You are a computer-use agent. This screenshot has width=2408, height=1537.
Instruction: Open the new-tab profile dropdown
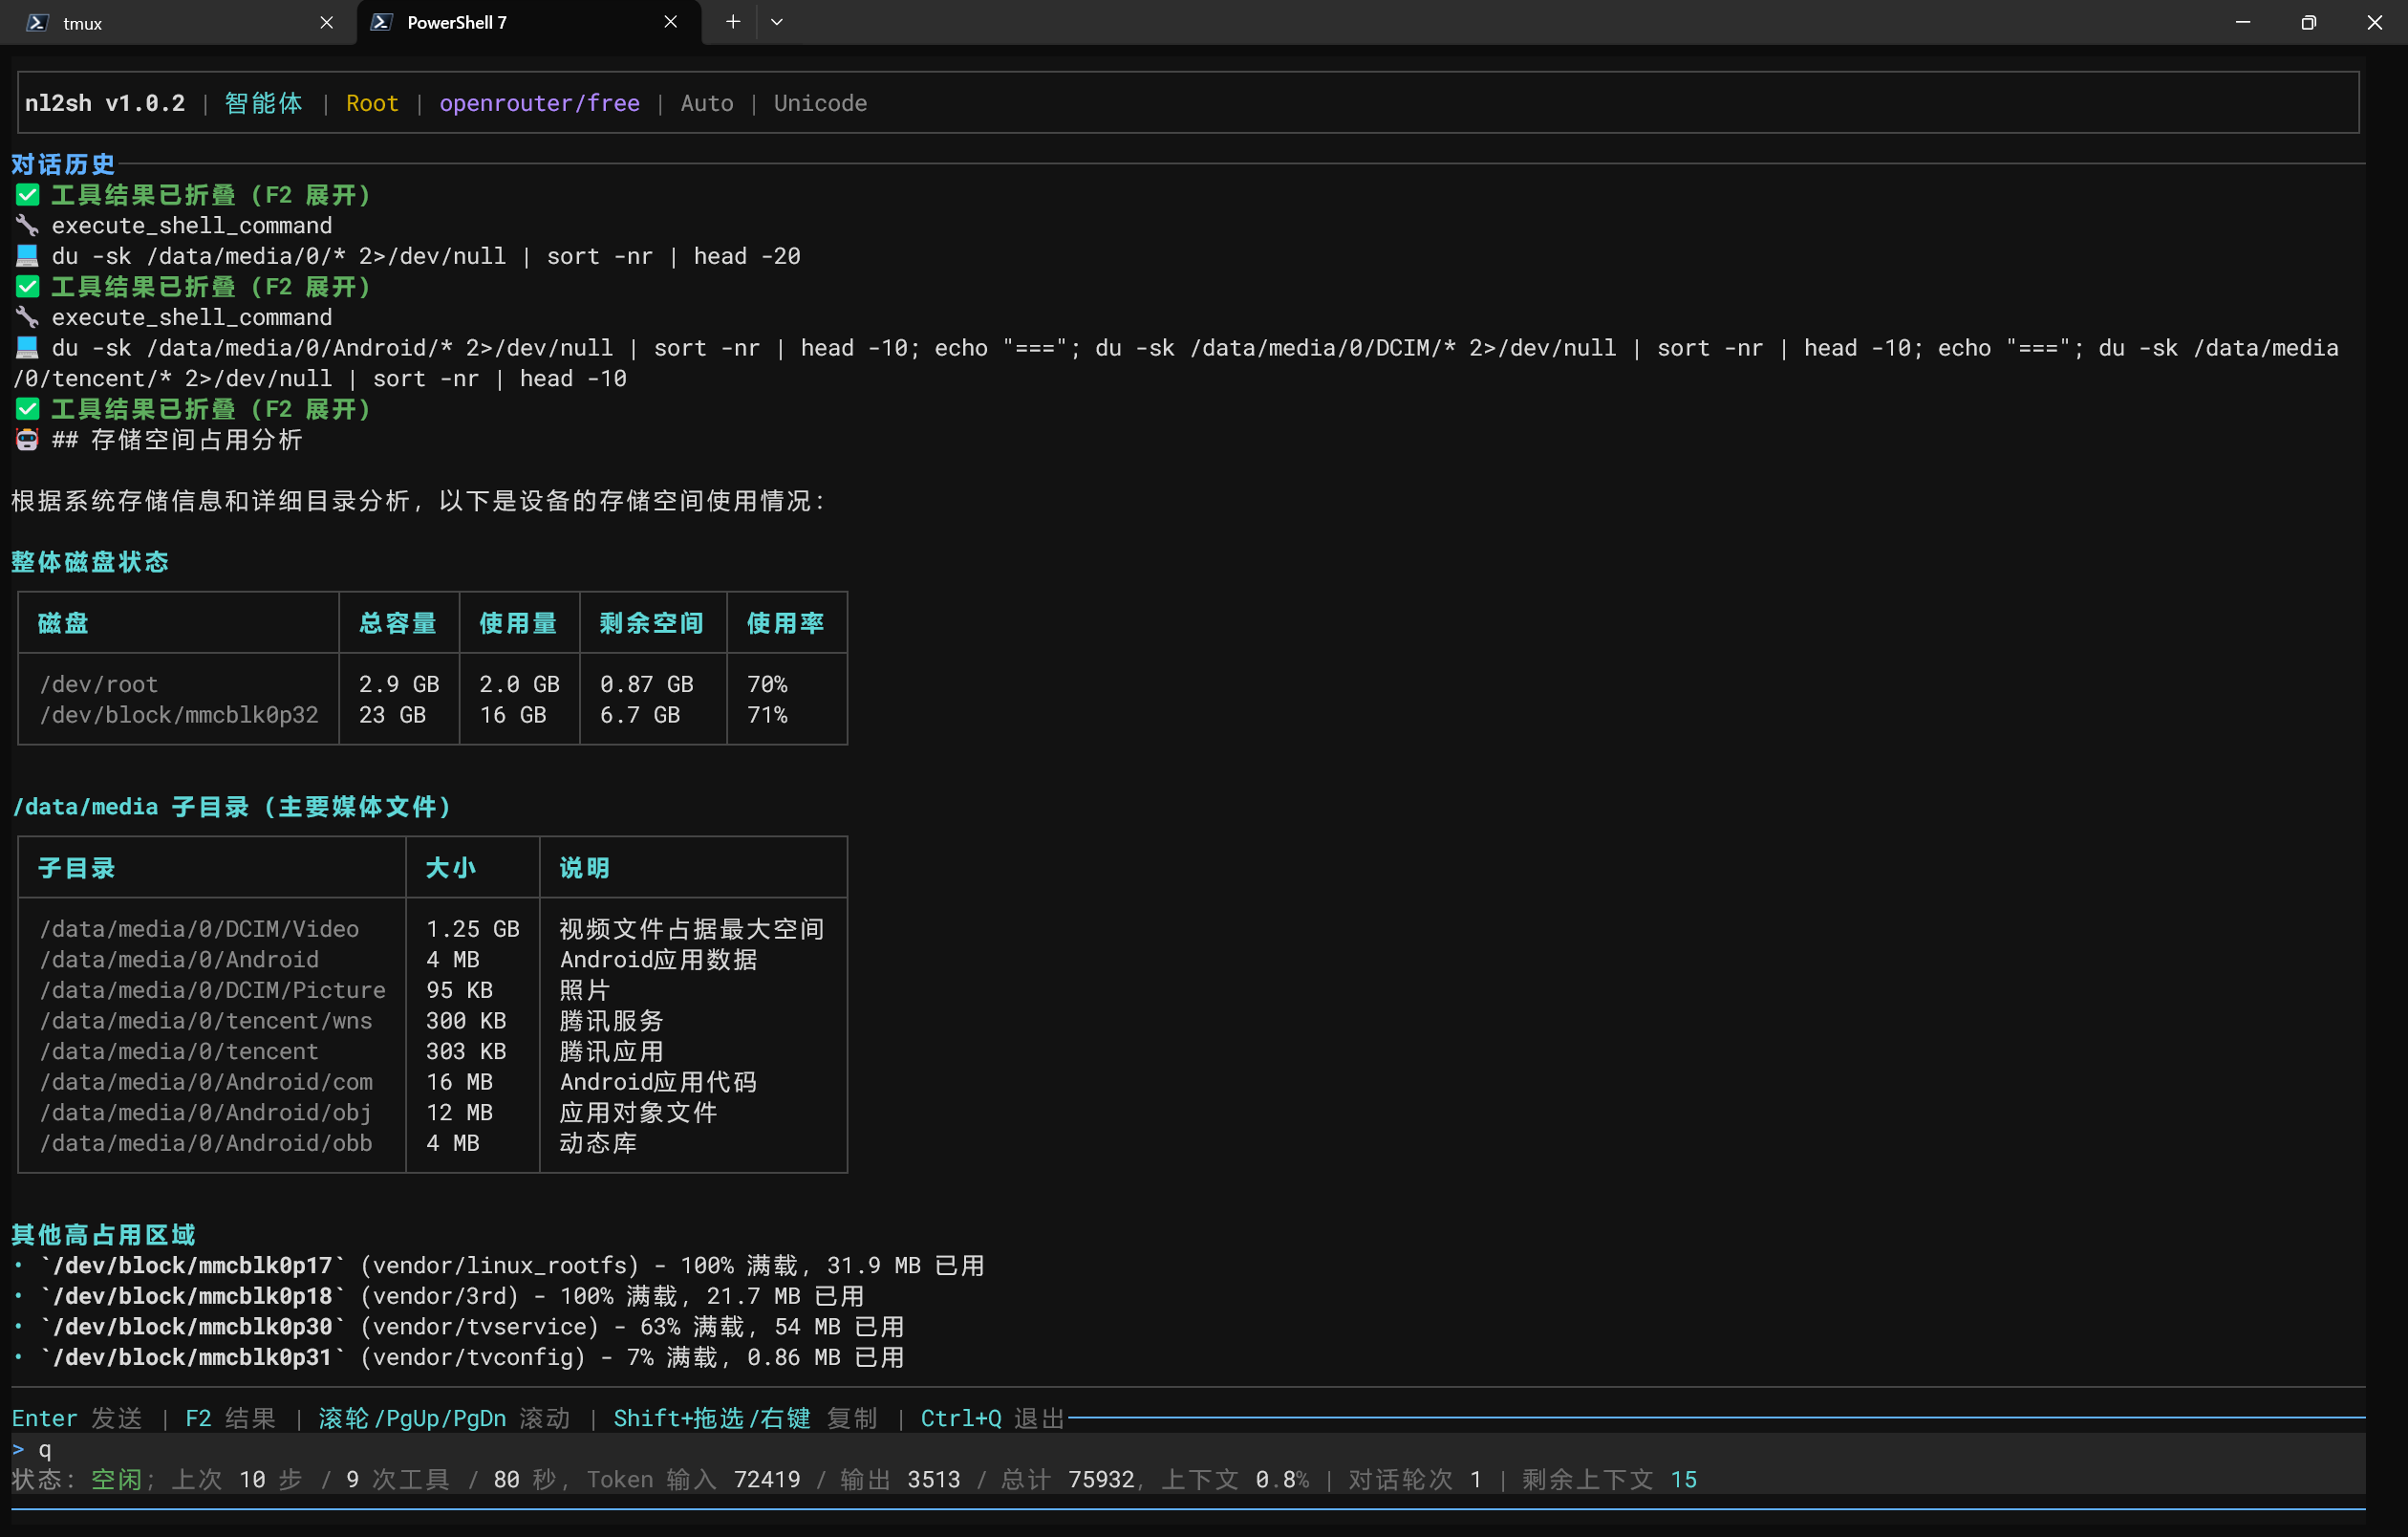777,22
